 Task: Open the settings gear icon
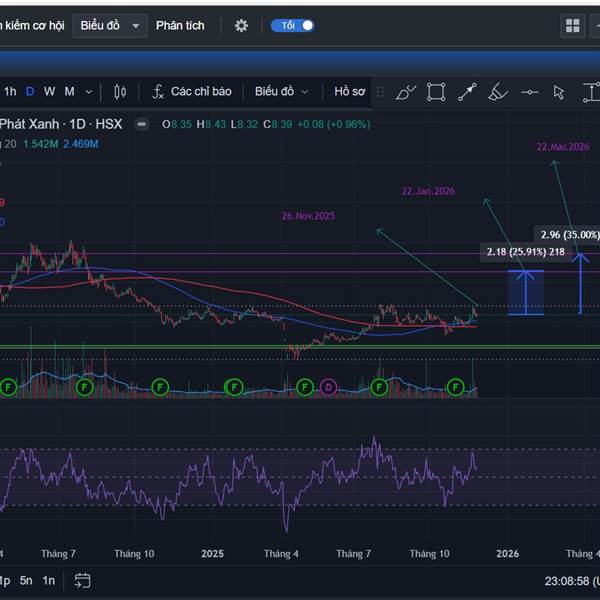click(241, 25)
